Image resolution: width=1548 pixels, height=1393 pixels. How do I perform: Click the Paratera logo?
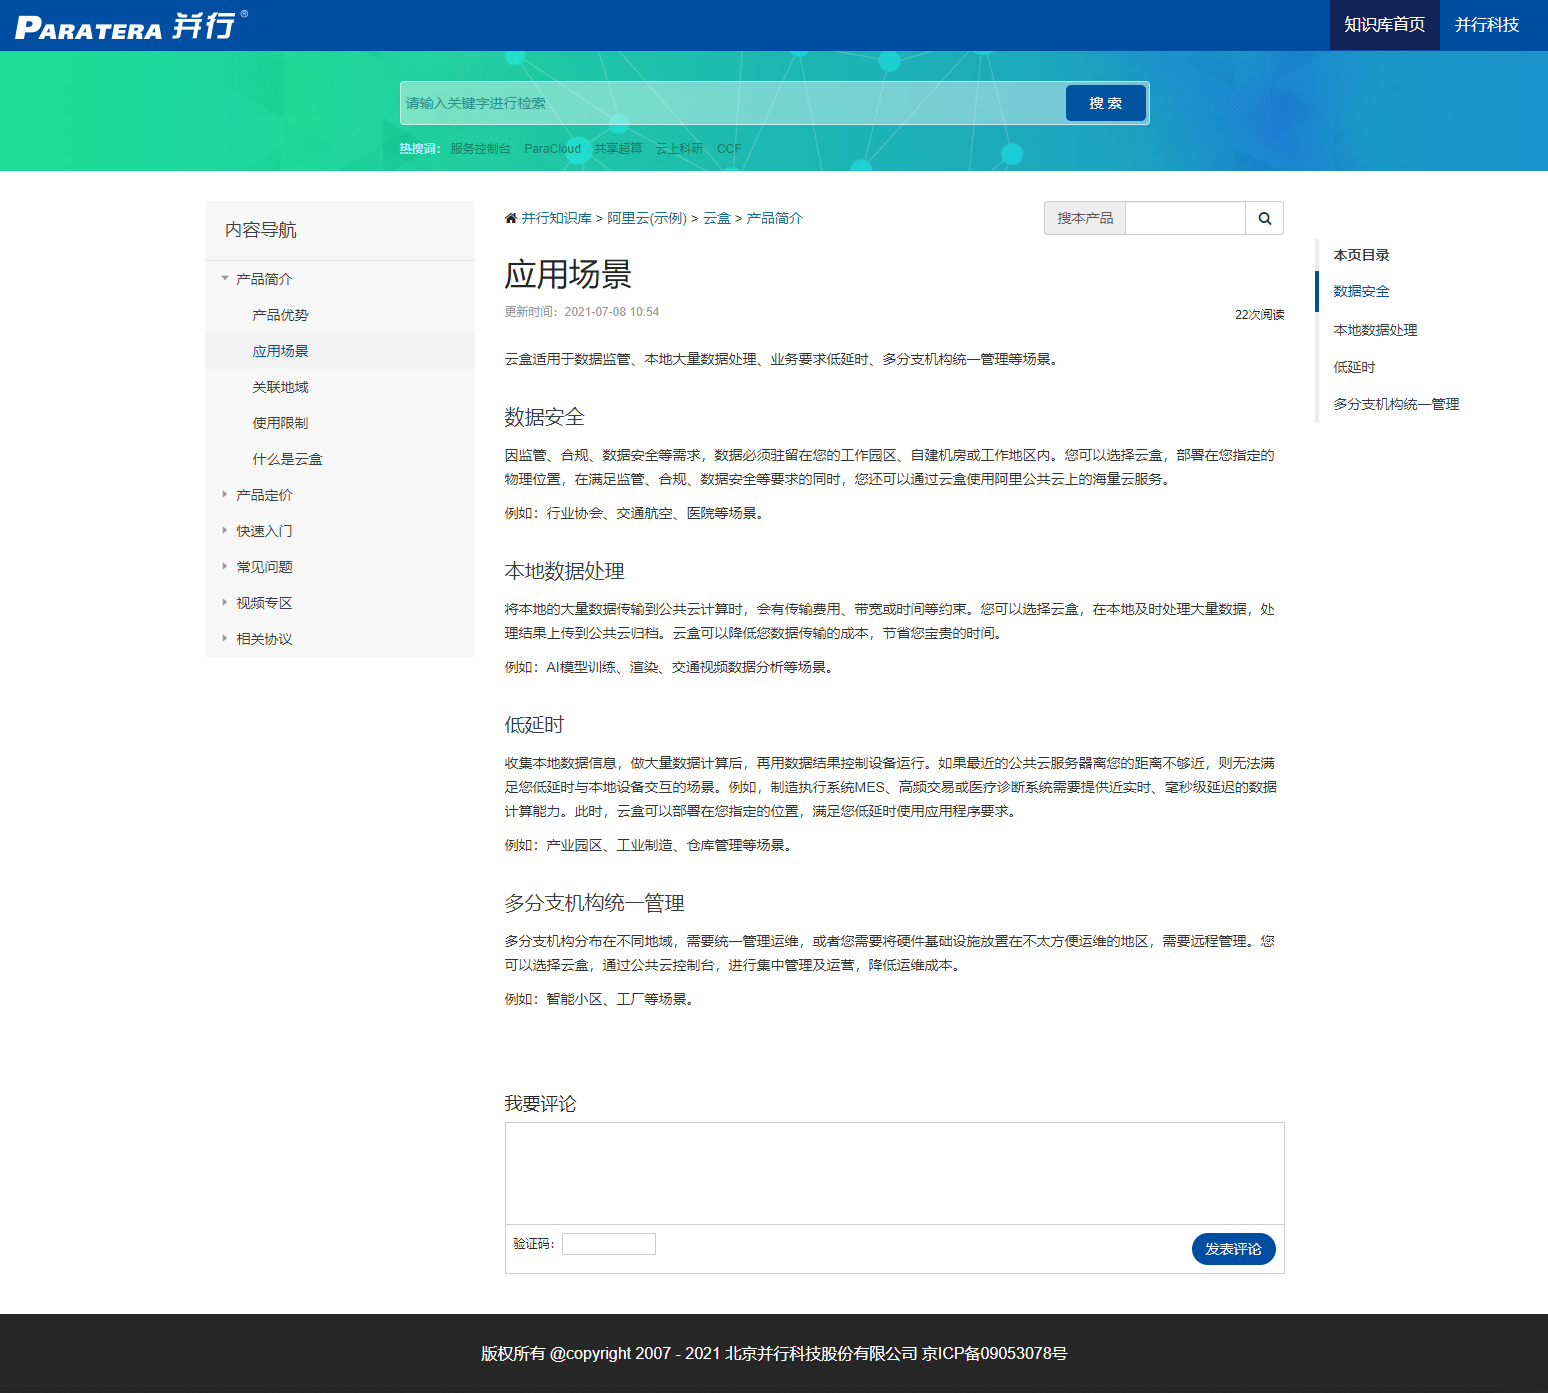[x=131, y=25]
